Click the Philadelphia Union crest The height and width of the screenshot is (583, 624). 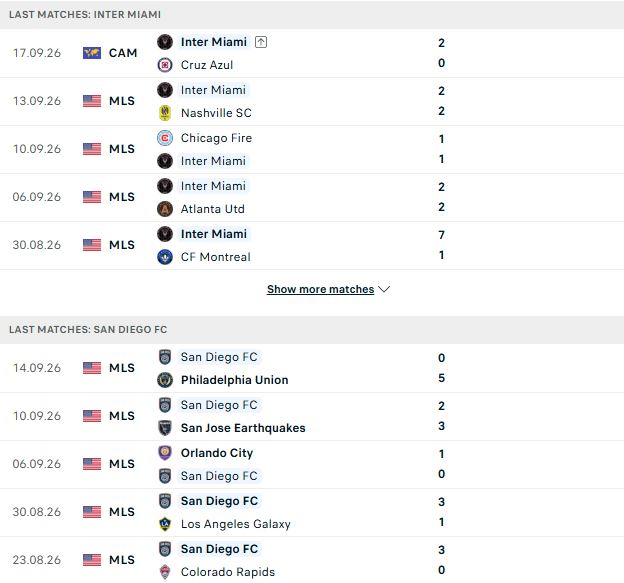[165, 380]
